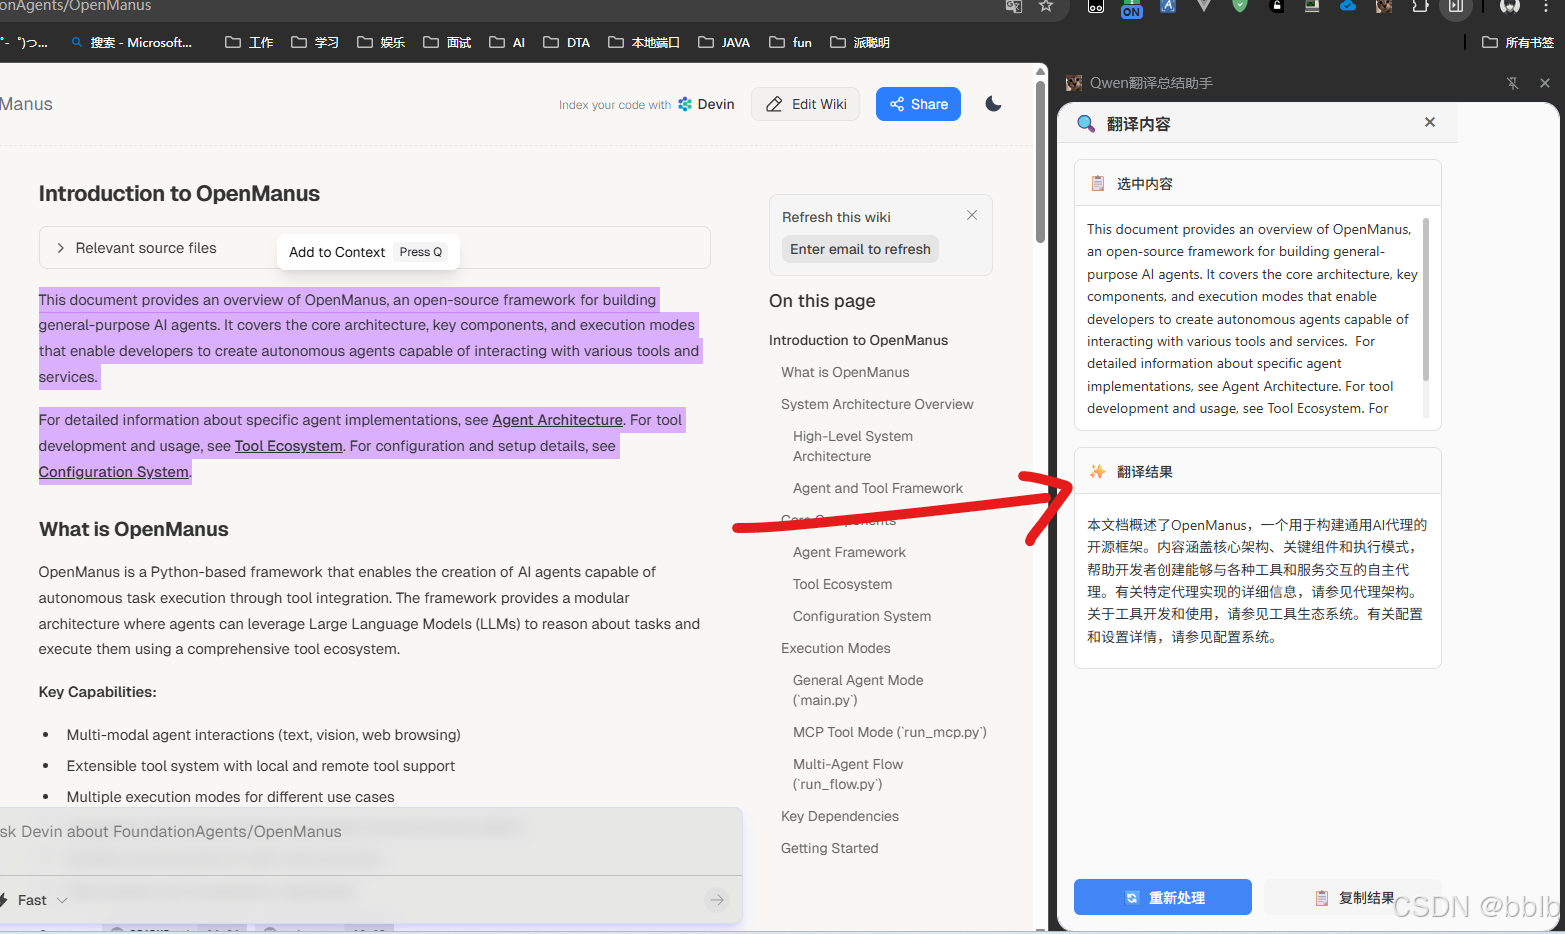The height and width of the screenshot is (934, 1565).
Task: Open the 搜索 - Microsoft bookmark
Action: click(x=132, y=42)
